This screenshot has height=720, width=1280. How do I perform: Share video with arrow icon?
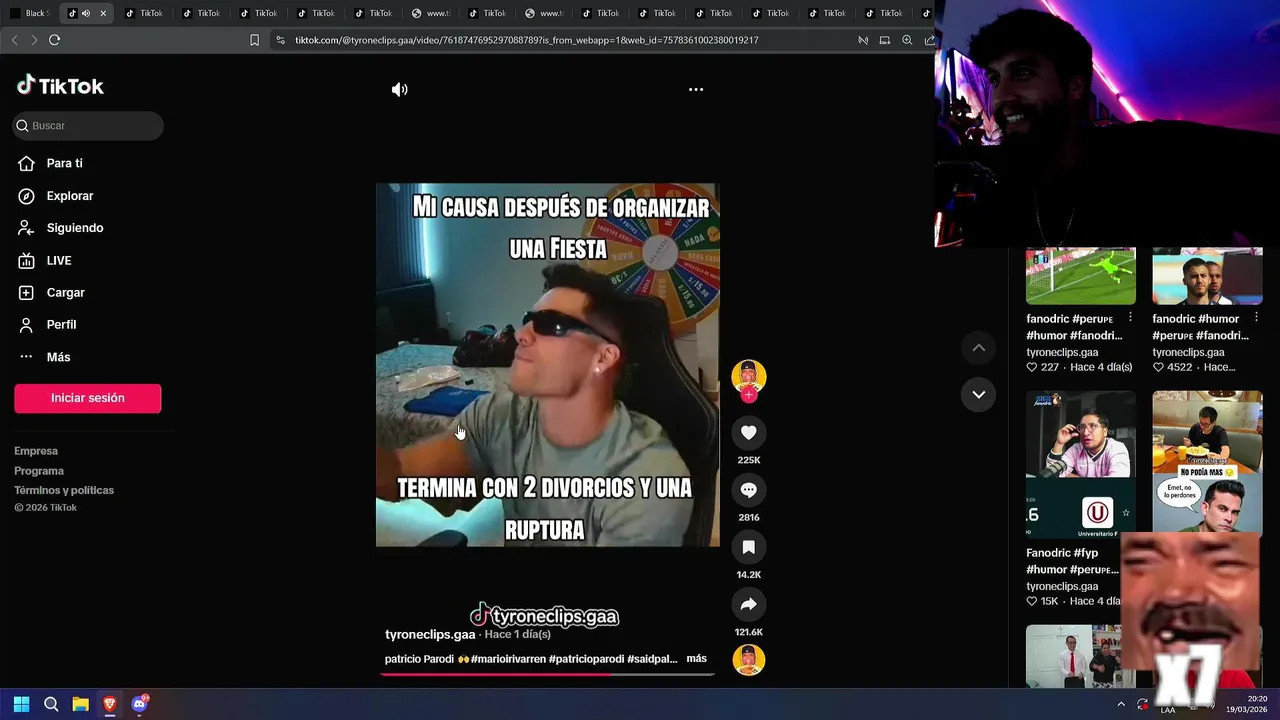click(x=748, y=604)
